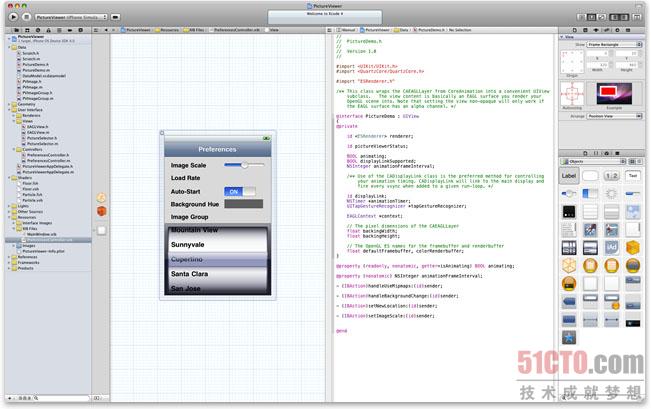The image size is (651, 409).
Task: Click the navigator filter search field
Action: (61, 398)
